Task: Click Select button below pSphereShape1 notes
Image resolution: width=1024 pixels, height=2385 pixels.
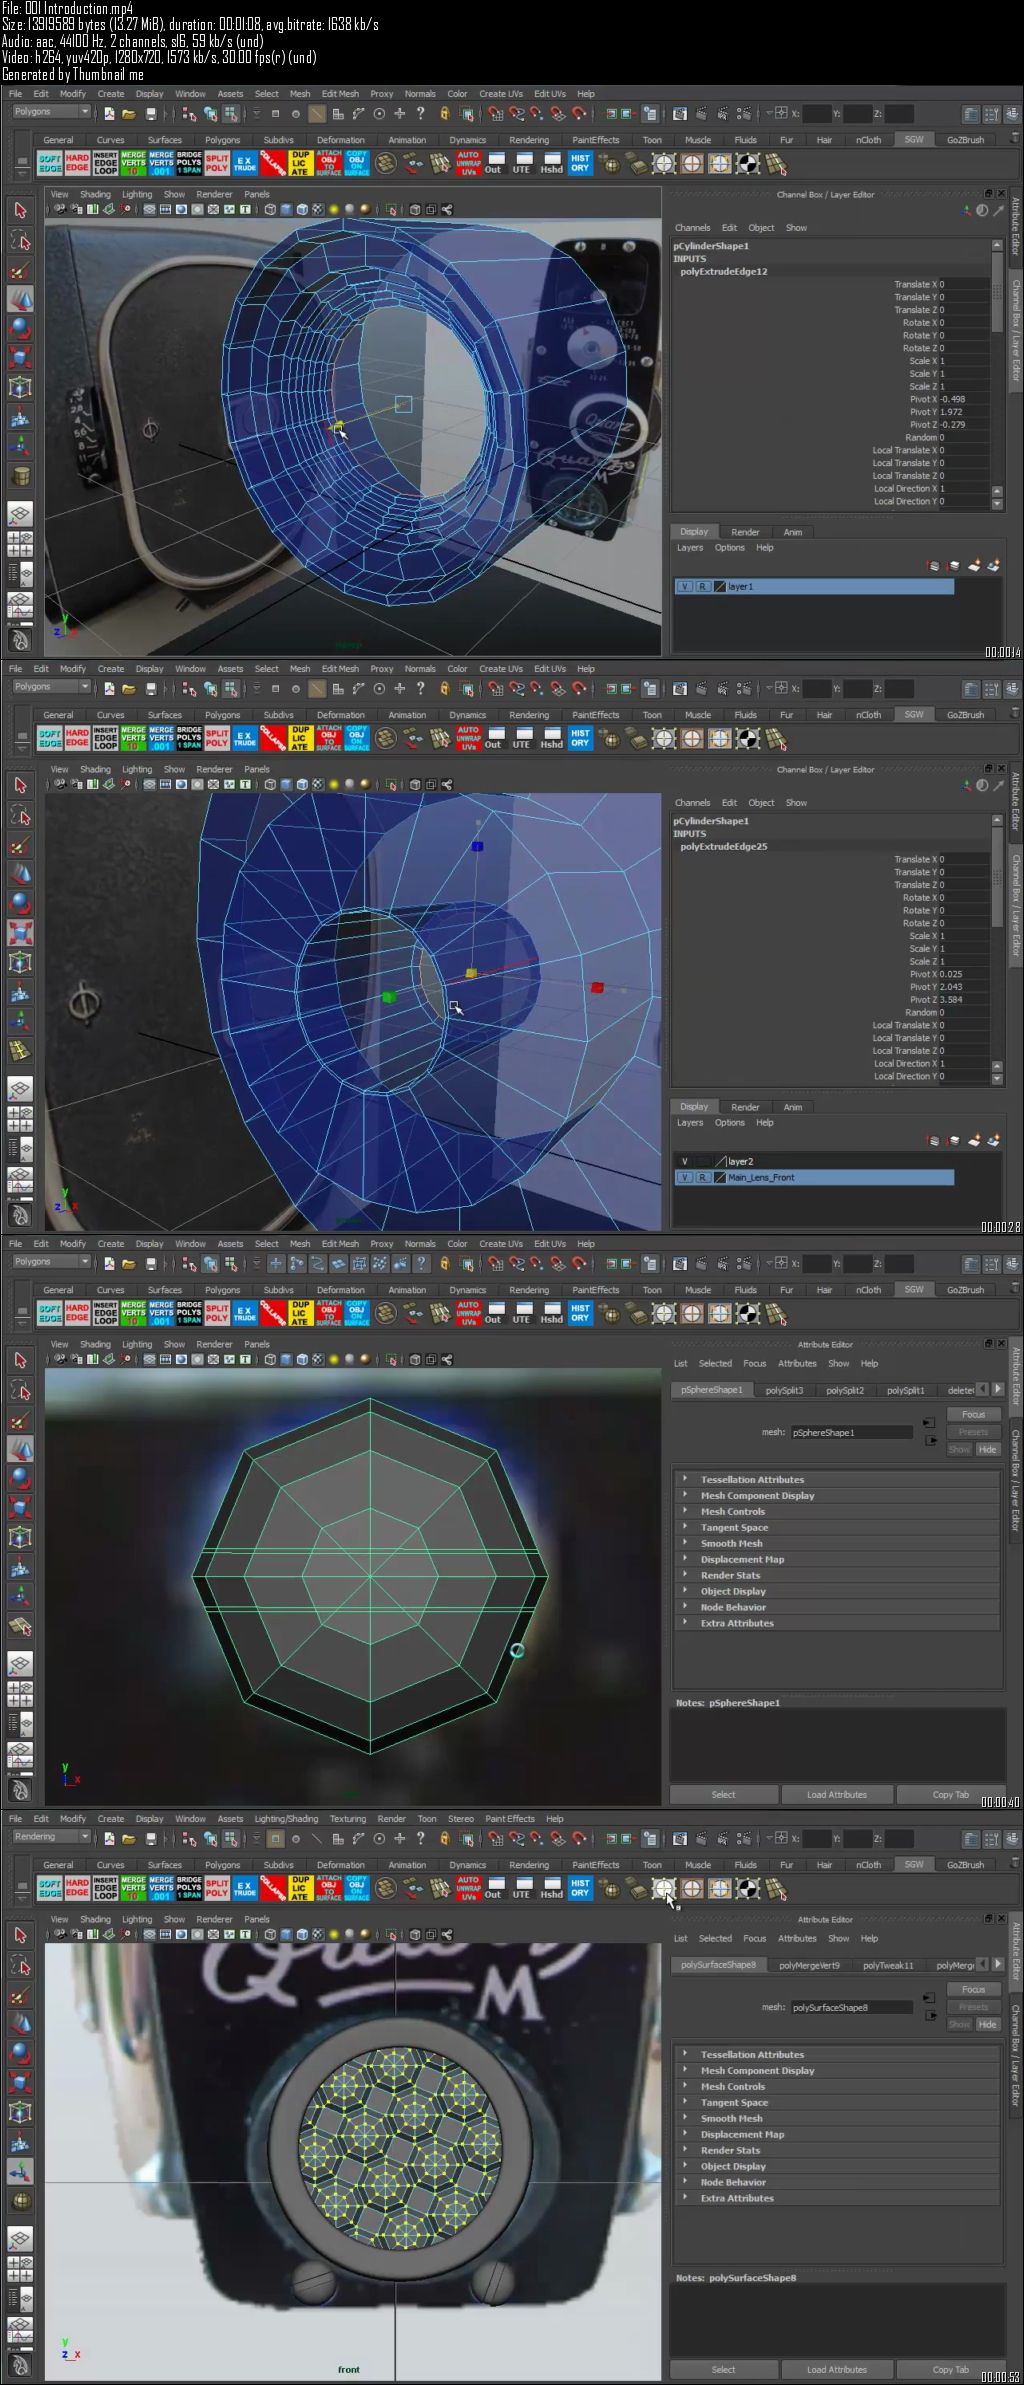Action: click(x=723, y=1794)
